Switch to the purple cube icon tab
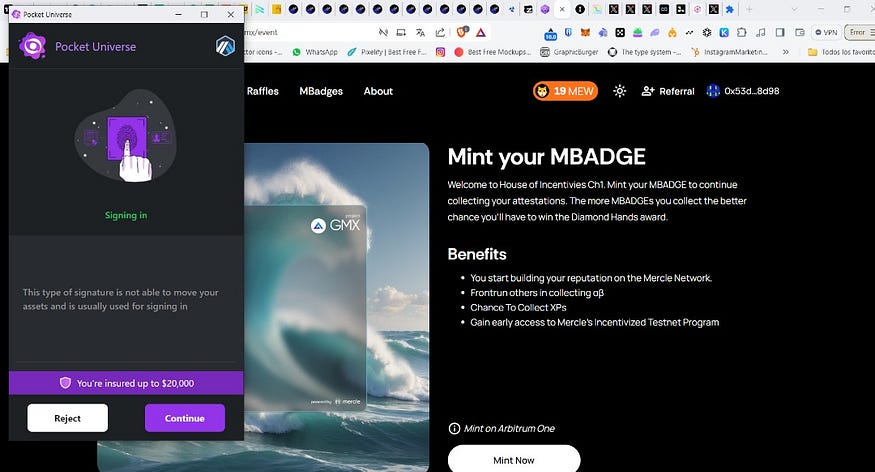875x472 pixels. [545, 9]
